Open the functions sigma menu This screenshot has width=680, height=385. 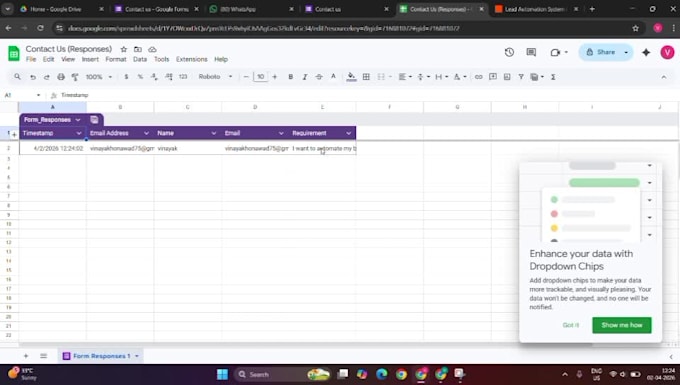pos(553,77)
